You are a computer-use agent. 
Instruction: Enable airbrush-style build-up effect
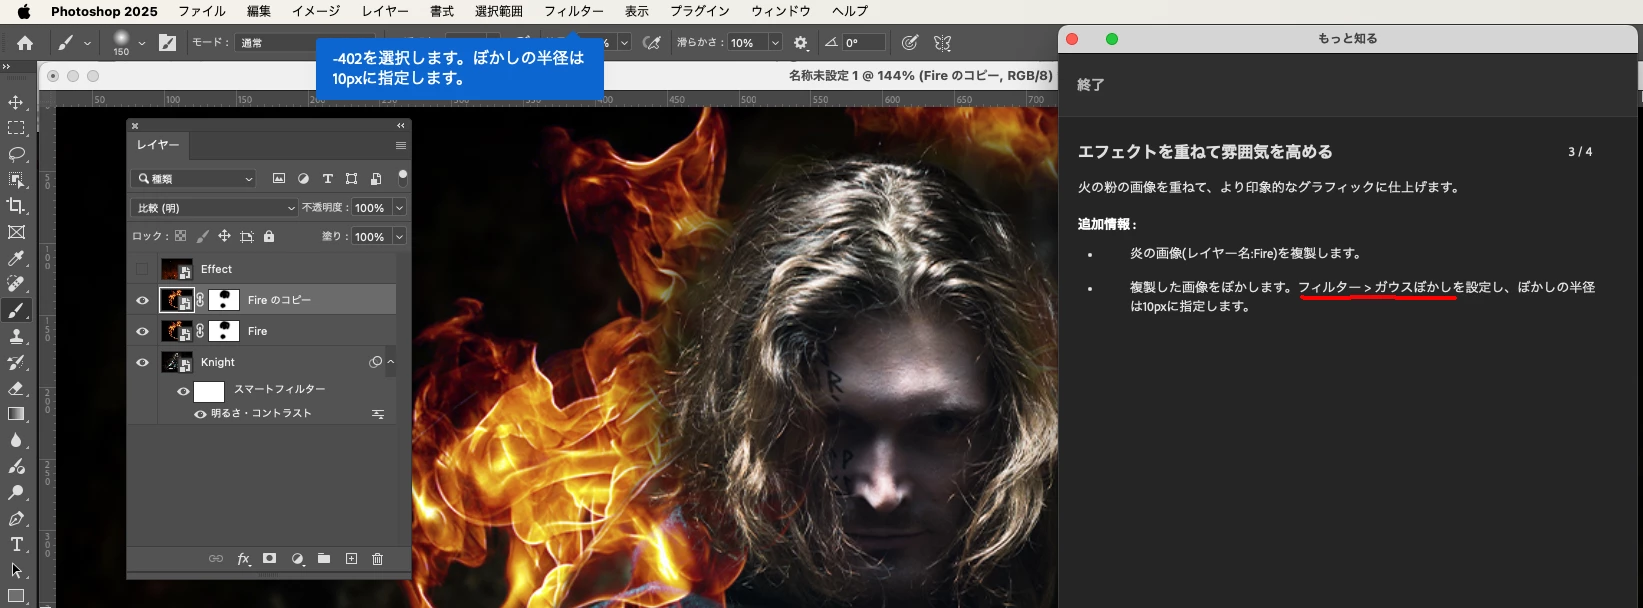(652, 43)
